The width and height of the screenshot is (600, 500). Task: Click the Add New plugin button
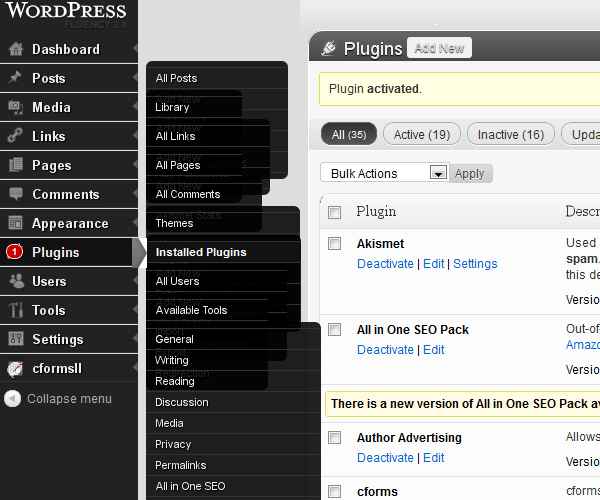tap(439, 48)
